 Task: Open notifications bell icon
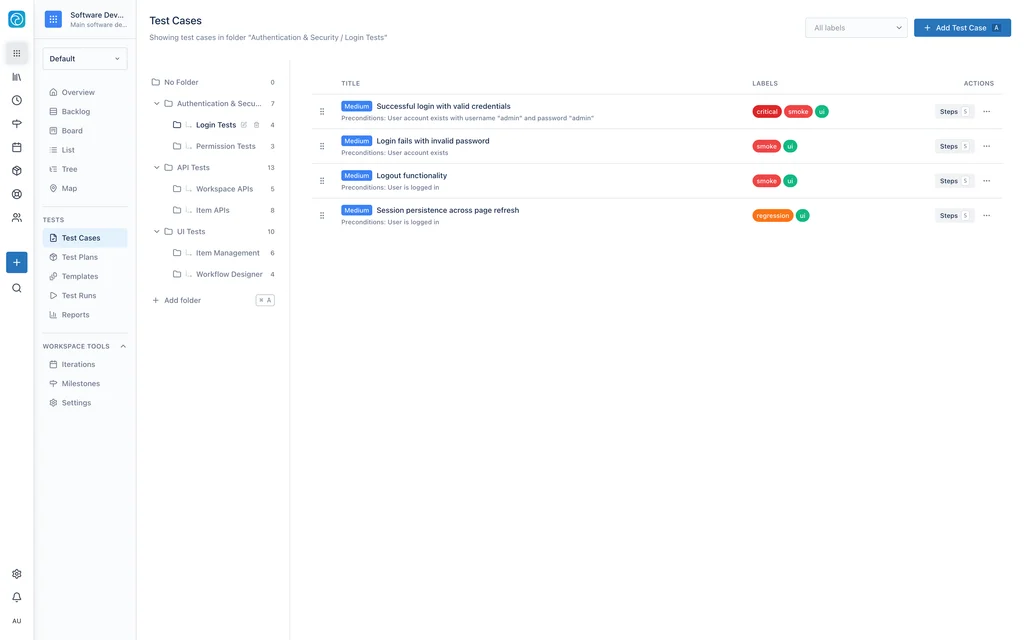click(16, 598)
